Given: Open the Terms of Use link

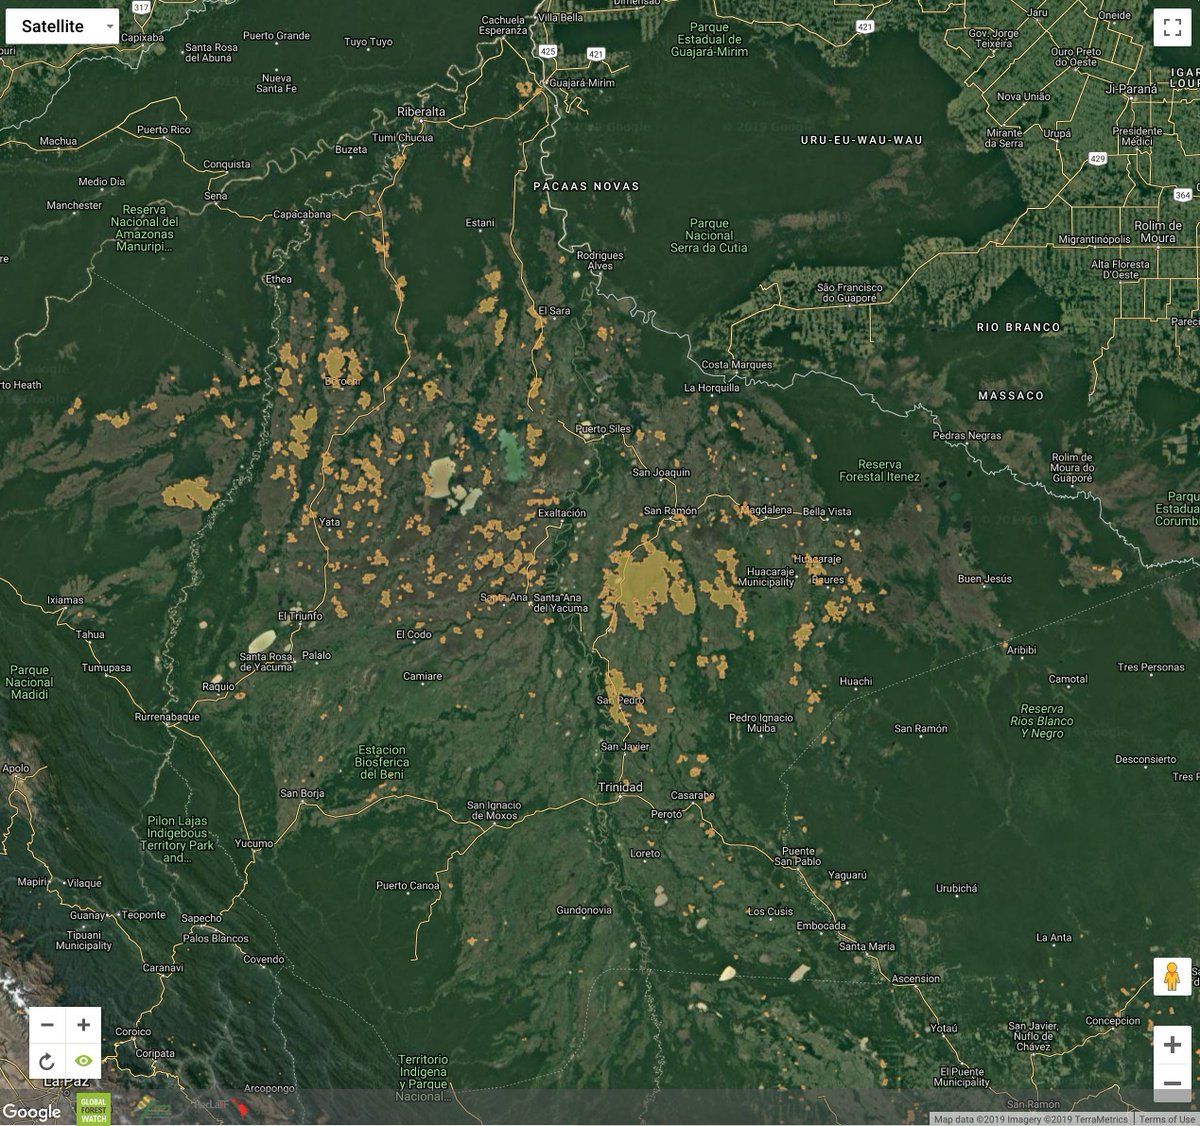Looking at the screenshot, I should 1166,1119.
